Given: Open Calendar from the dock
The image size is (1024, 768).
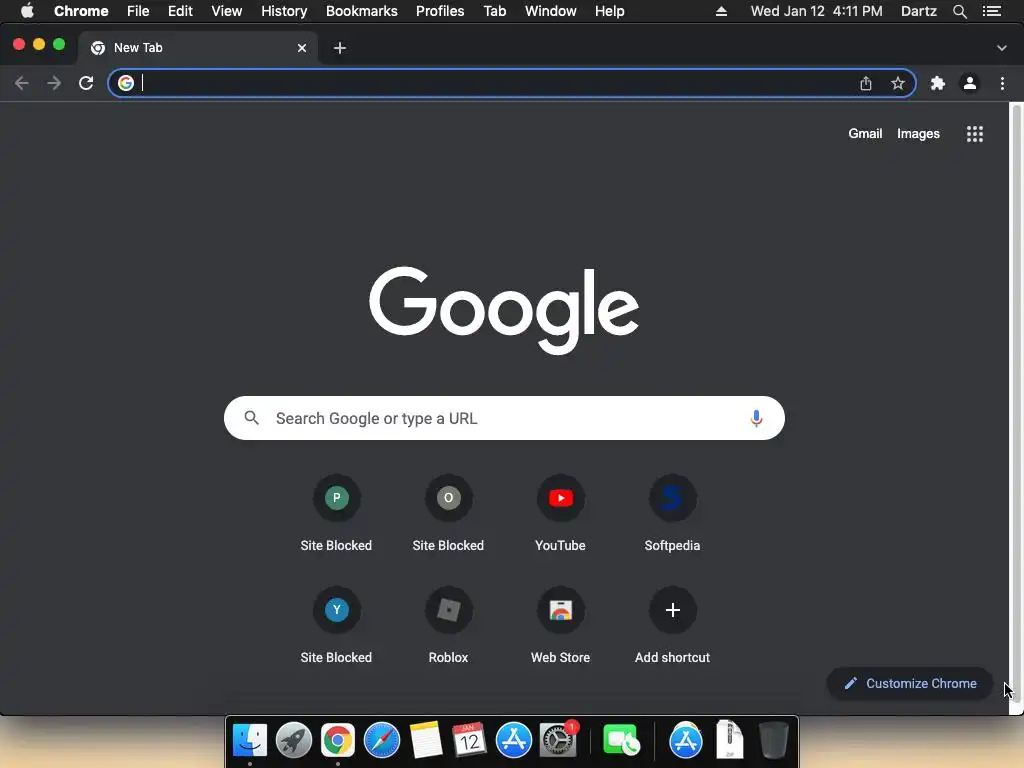Looking at the screenshot, I should (x=470, y=740).
